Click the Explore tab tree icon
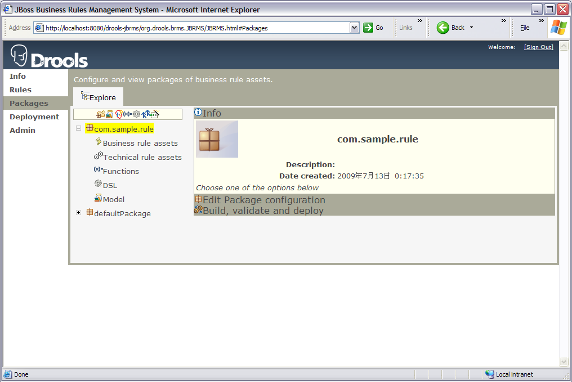The image size is (572, 382). tap(85, 96)
